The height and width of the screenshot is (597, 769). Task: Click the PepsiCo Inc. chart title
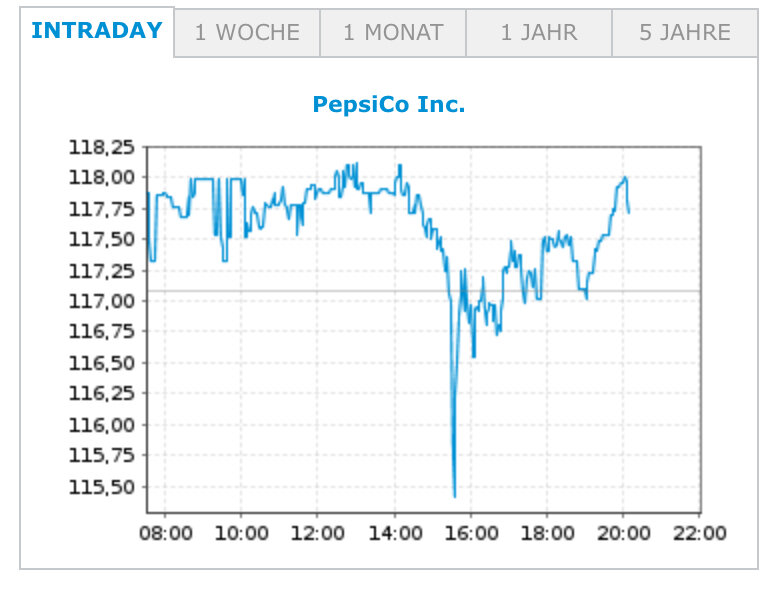click(389, 104)
